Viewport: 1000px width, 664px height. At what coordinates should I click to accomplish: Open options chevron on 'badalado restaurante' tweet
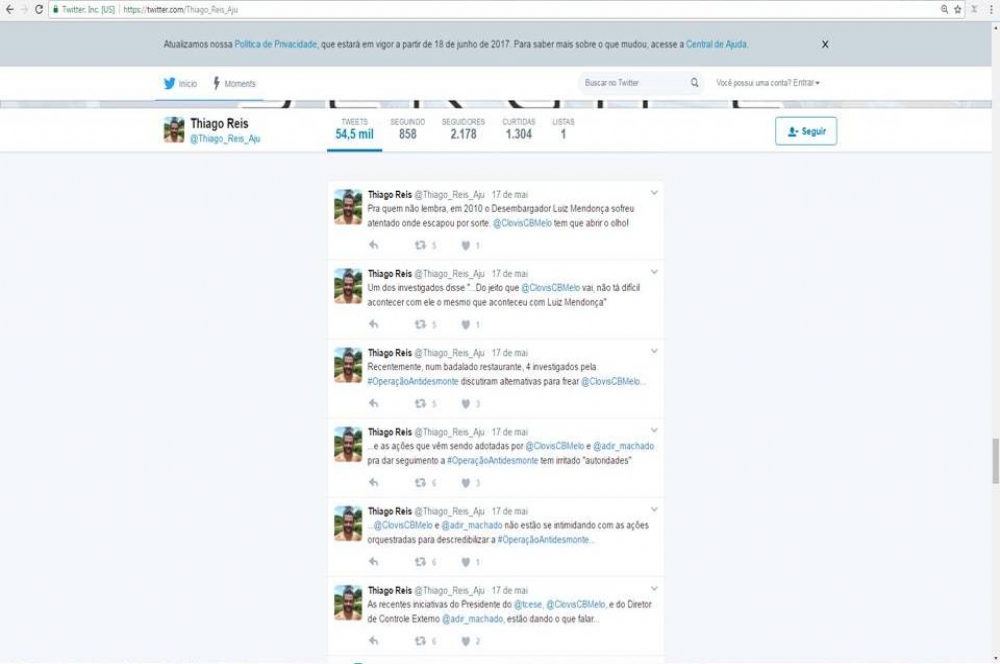654,351
